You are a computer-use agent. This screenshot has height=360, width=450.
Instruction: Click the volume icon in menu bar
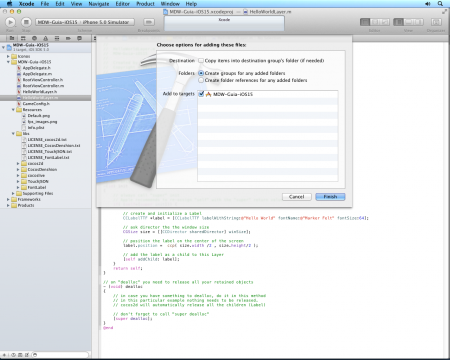[x=428, y=4]
